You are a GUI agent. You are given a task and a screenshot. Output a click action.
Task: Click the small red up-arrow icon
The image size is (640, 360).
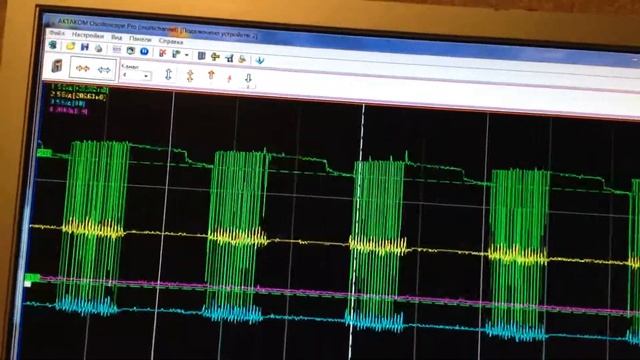pos(229,78)
